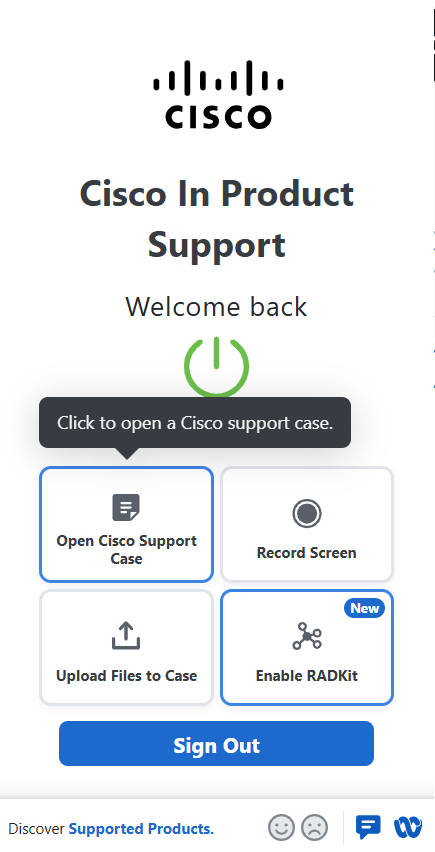Launch the Webex icon in footer
The width and height of the screenshot is (435, 852).
click(x=408, y=828)
